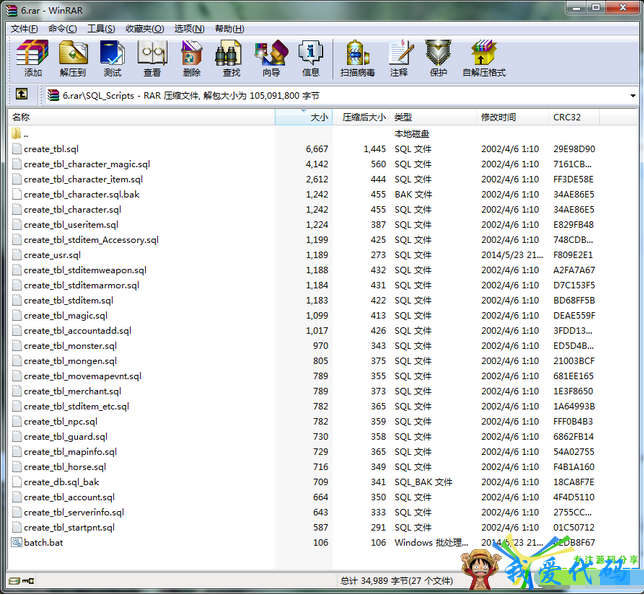
Task: Expand the address bar path dropdown
Action: (633, 96)
